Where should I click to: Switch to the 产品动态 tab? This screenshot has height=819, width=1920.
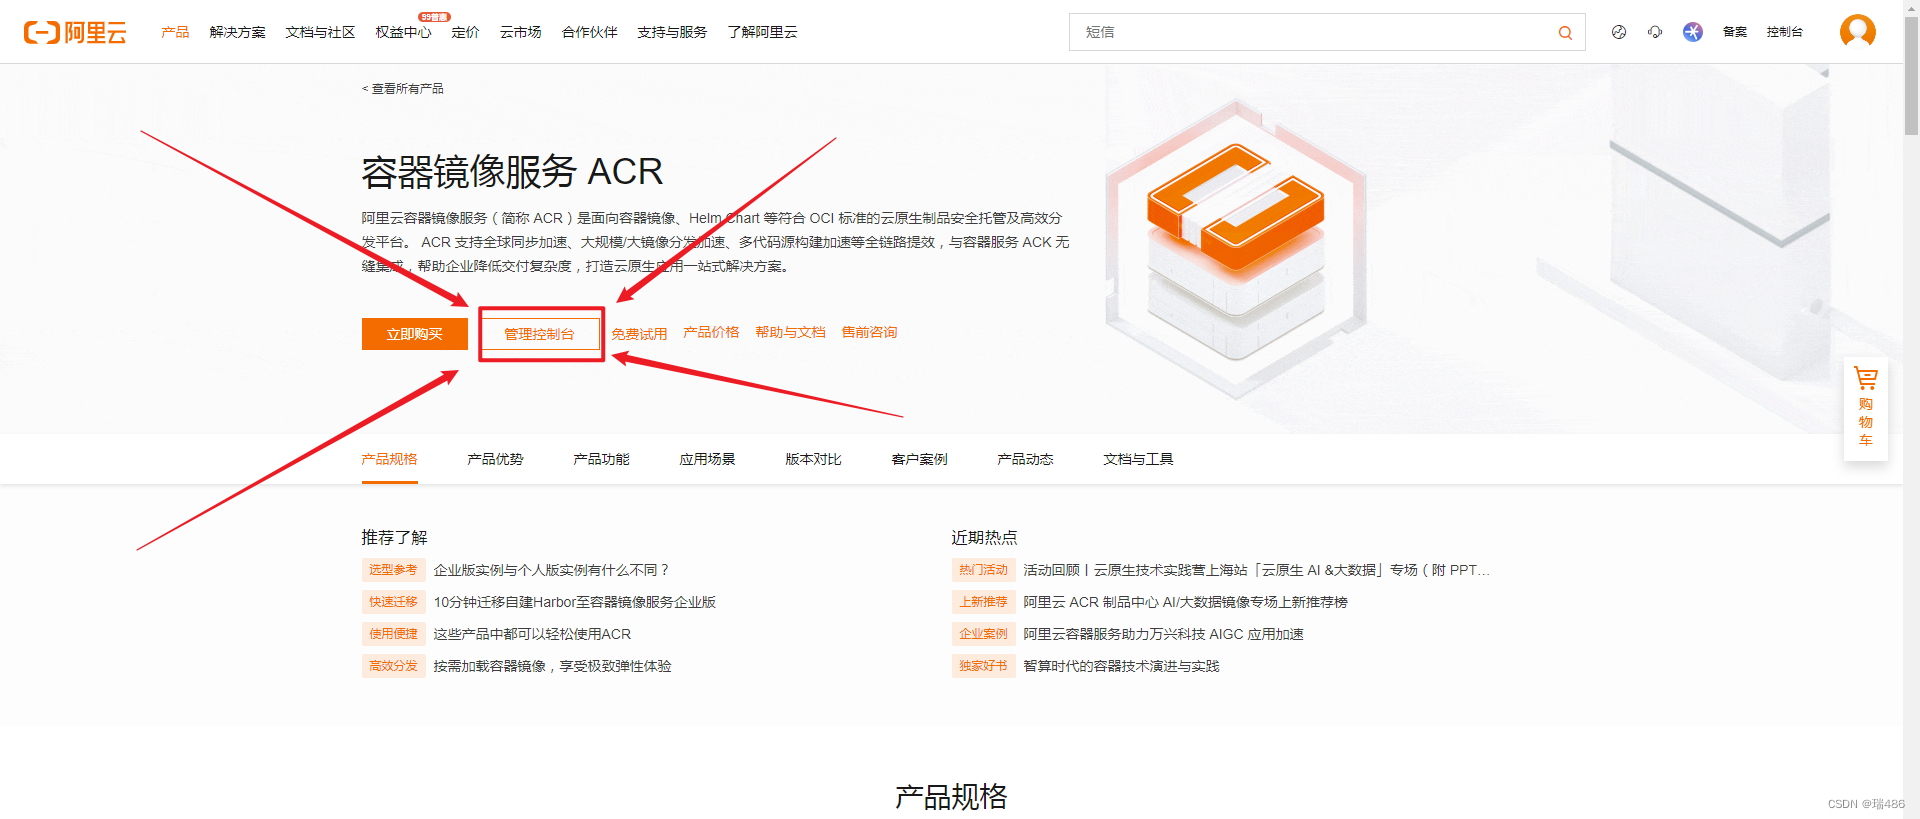[1025, 459]
